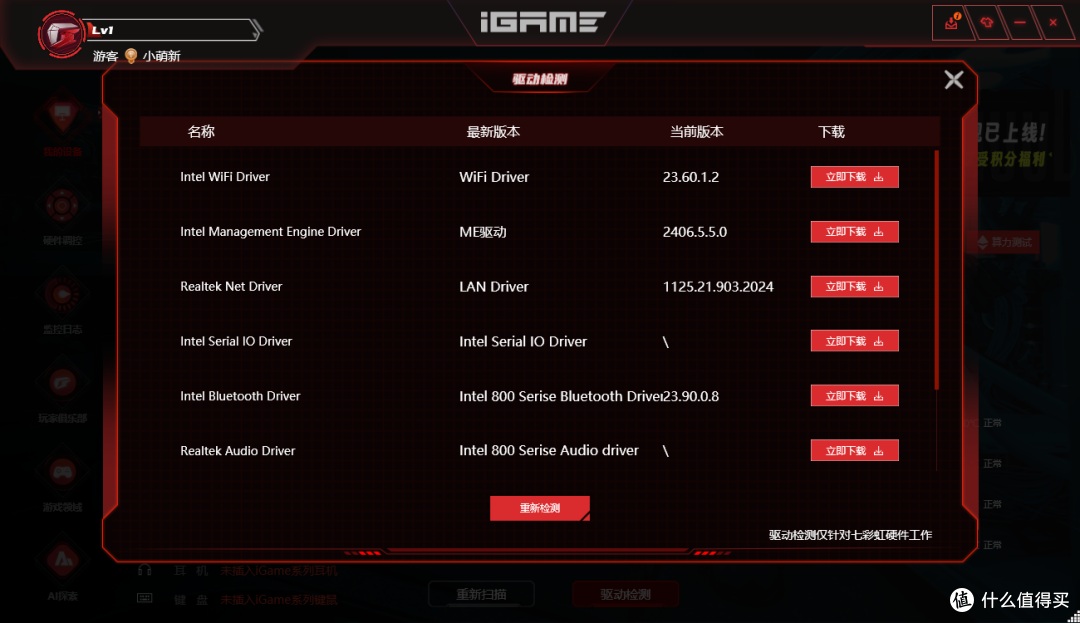
Task: Click the 重新检测 re-detect button
Action: tap(539, 508)
